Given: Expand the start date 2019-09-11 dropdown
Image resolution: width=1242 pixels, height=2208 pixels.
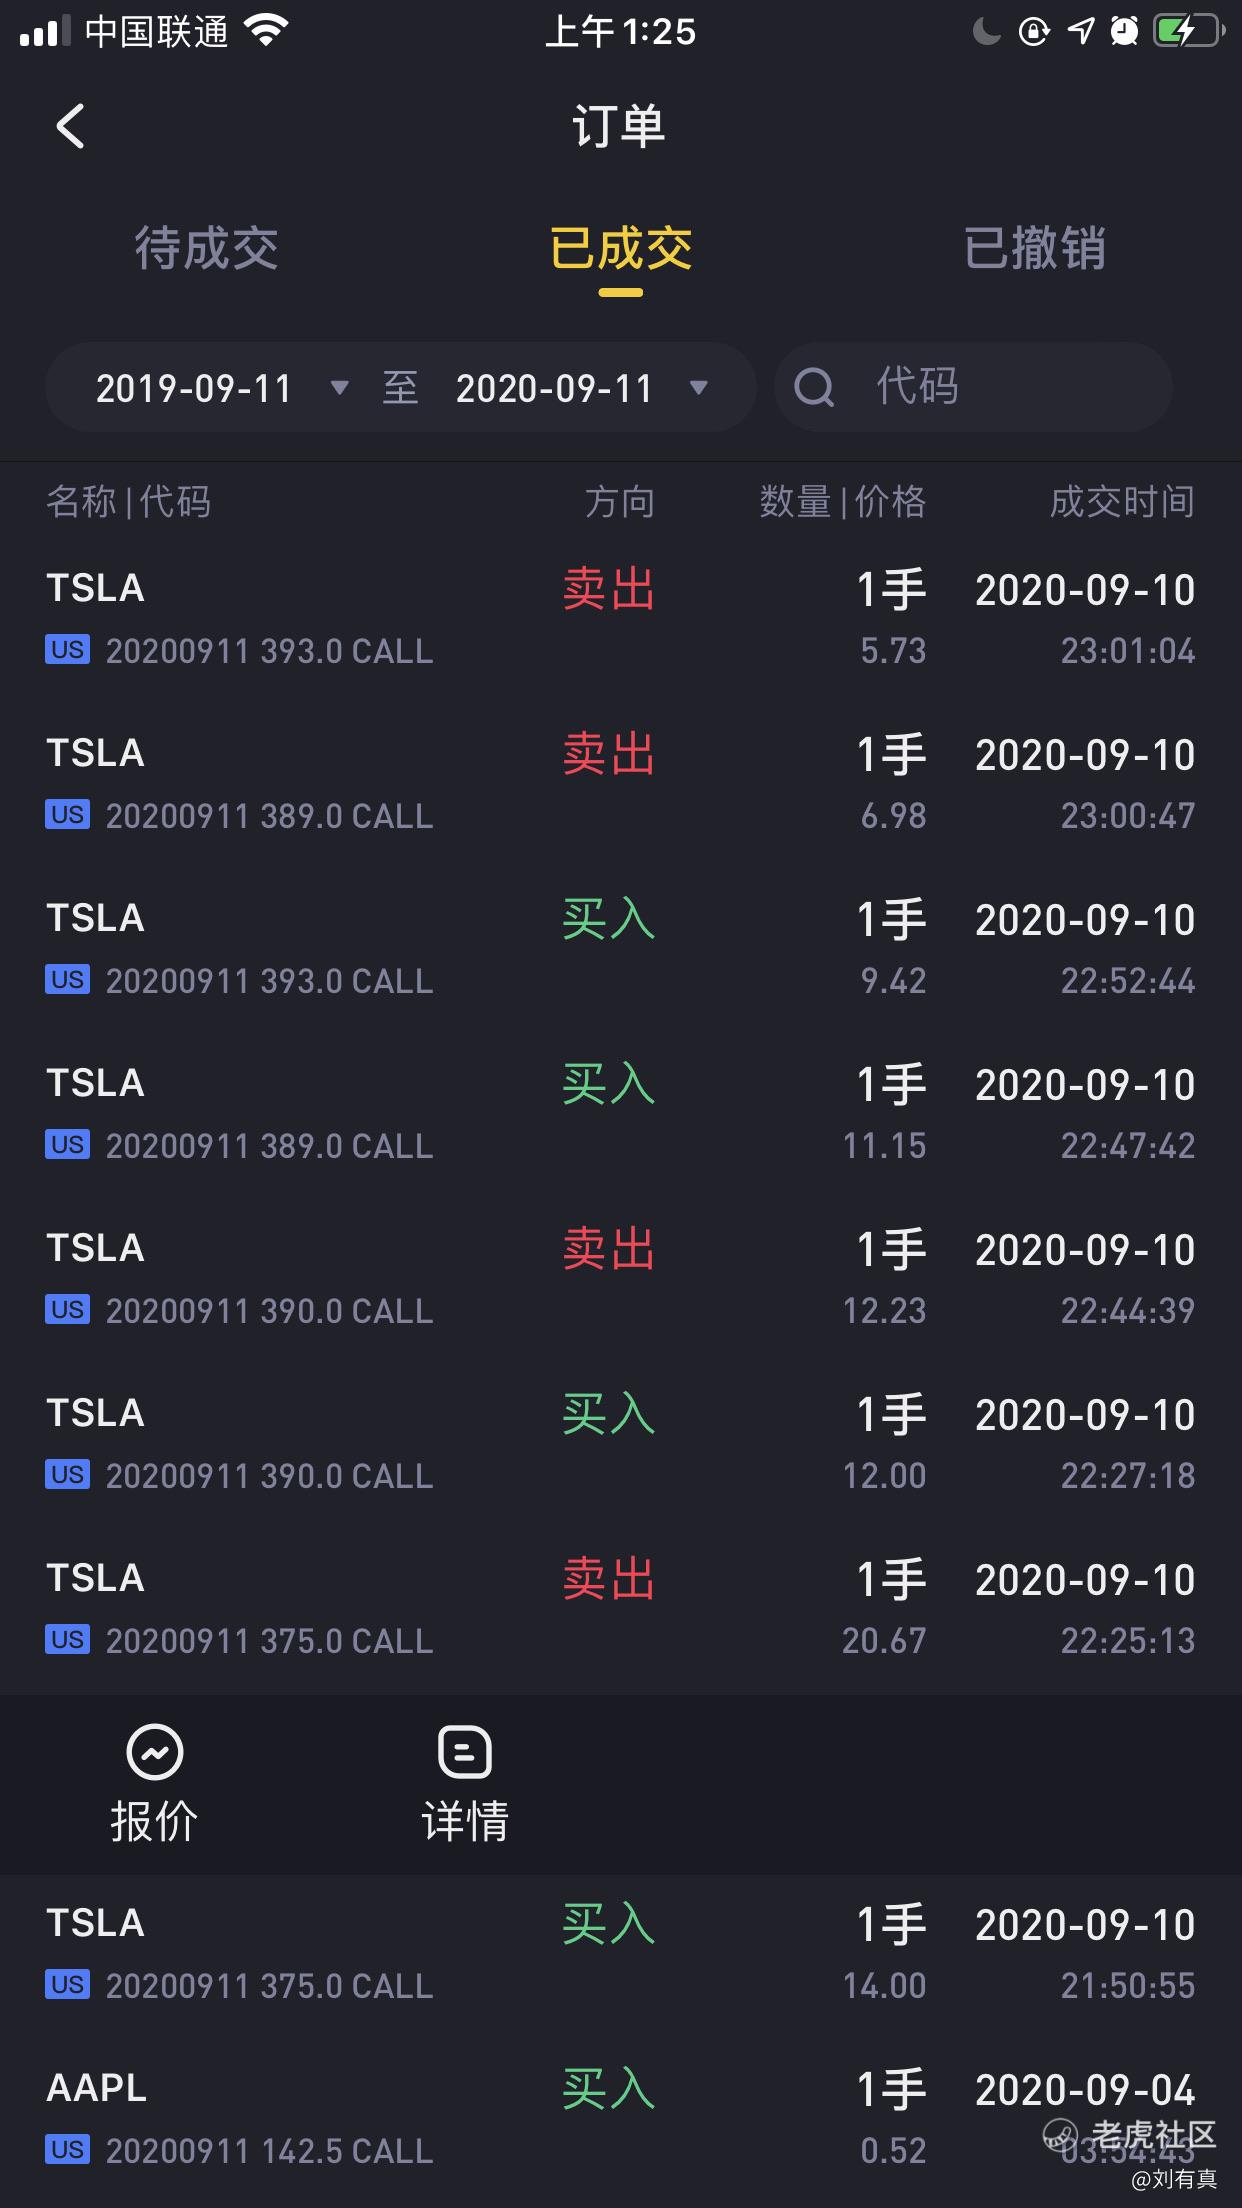Looking at the screenshot, I should (339, 388).
